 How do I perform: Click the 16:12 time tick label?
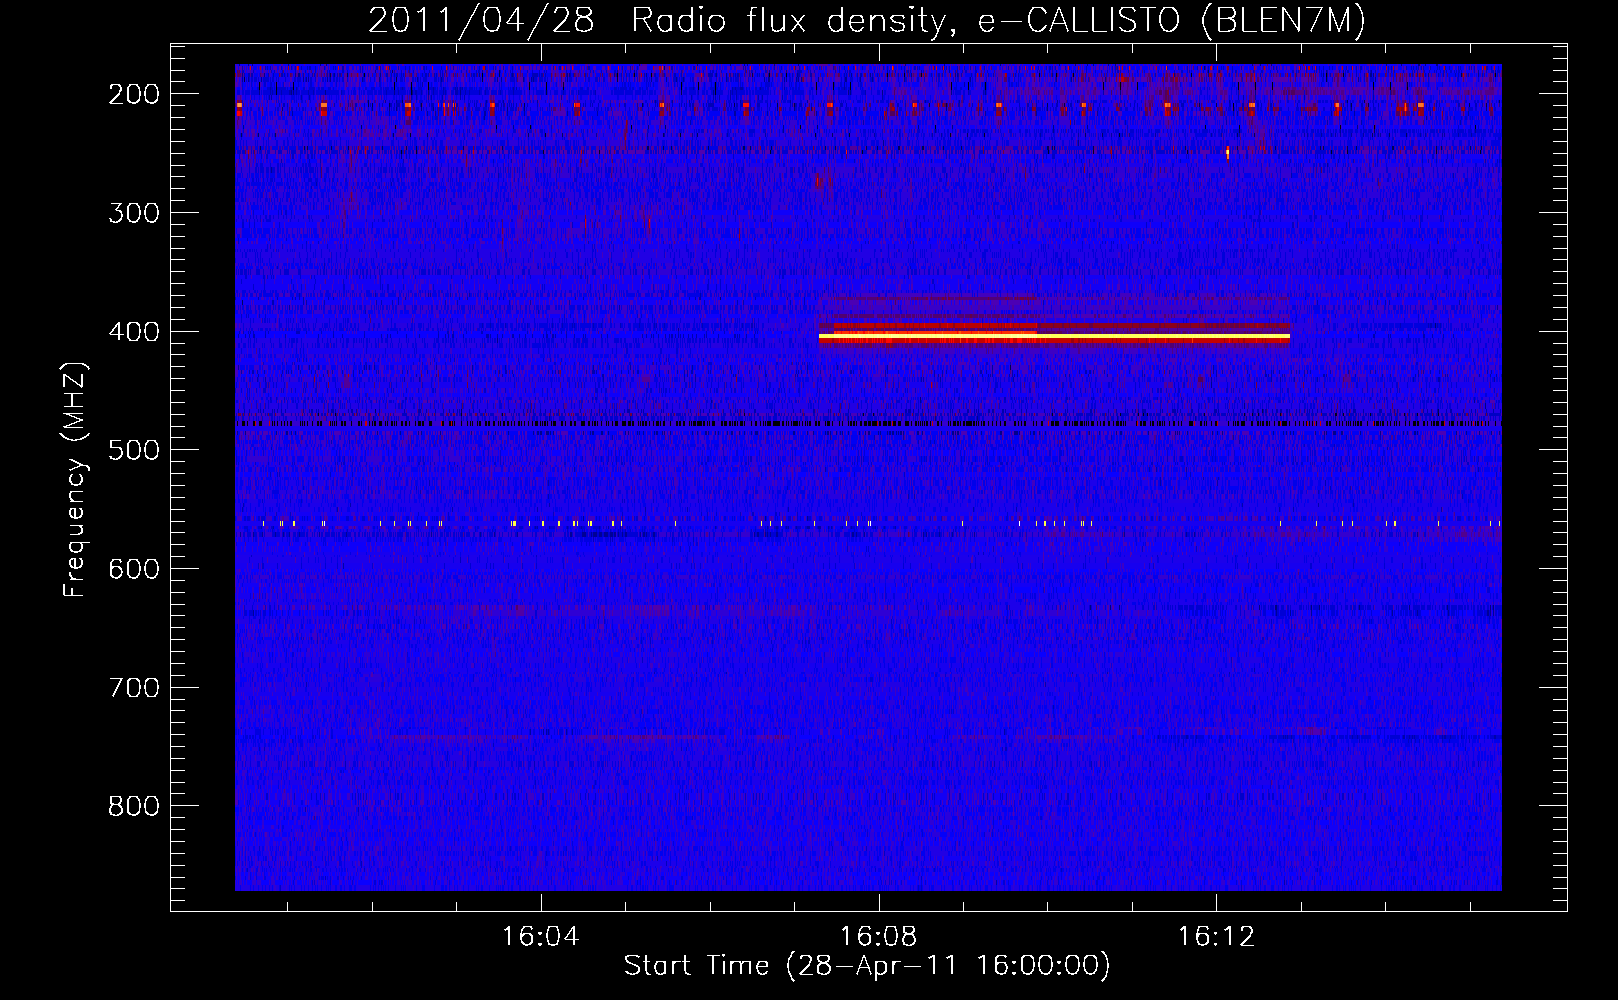pos(1216,937)
